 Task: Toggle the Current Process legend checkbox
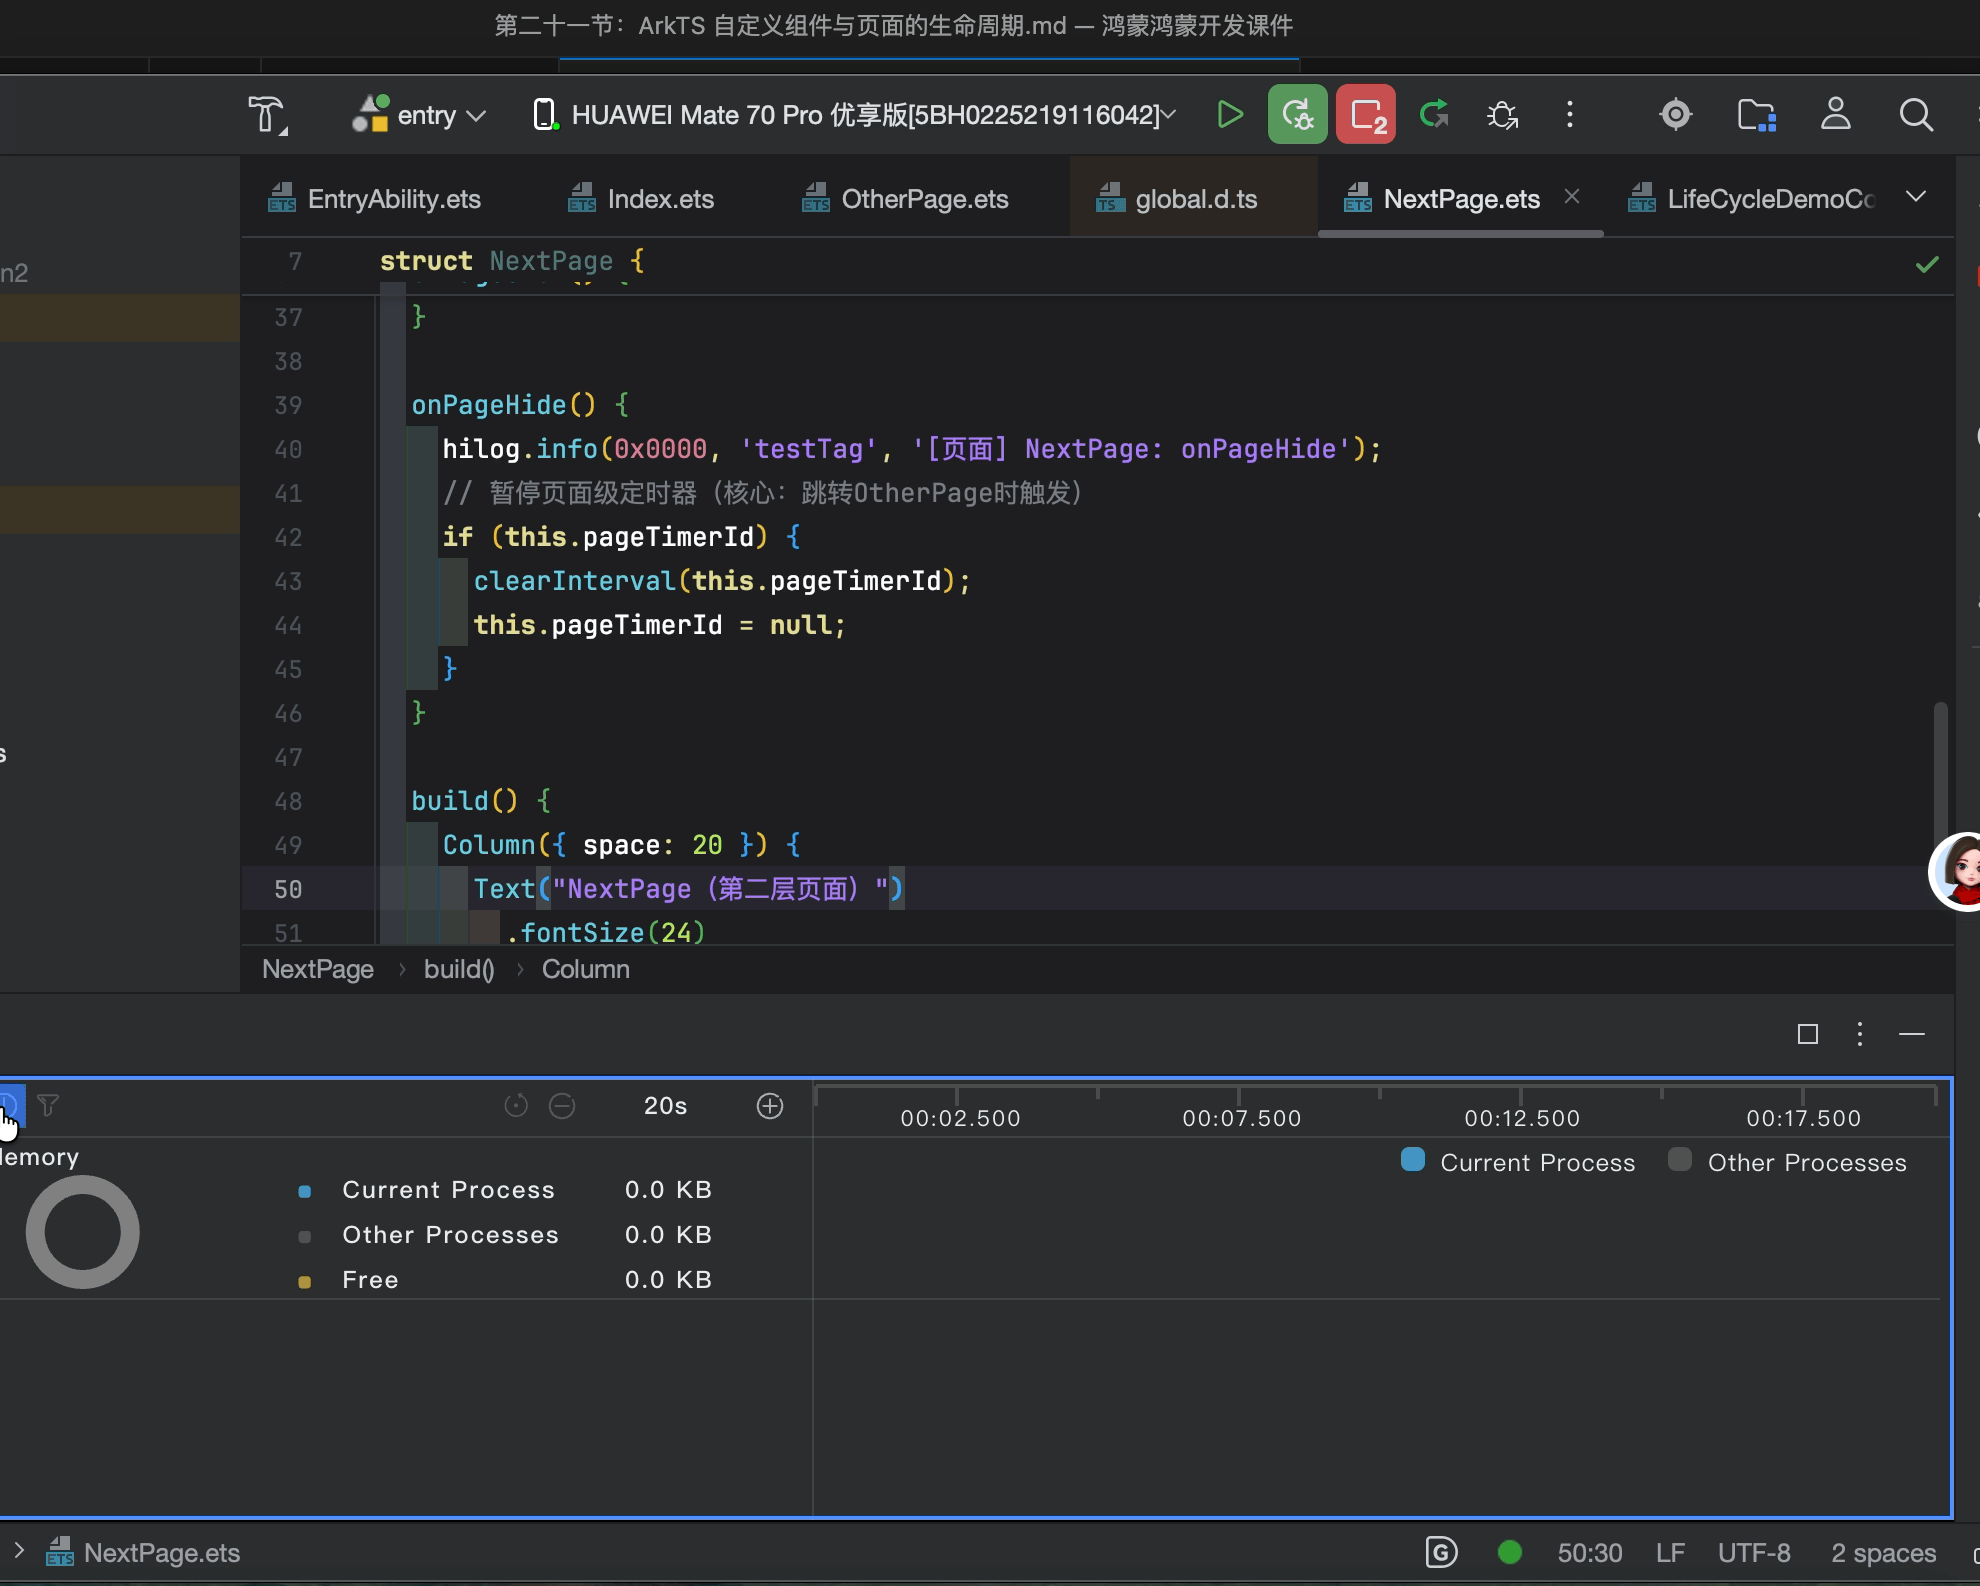click(1413, 1160)
